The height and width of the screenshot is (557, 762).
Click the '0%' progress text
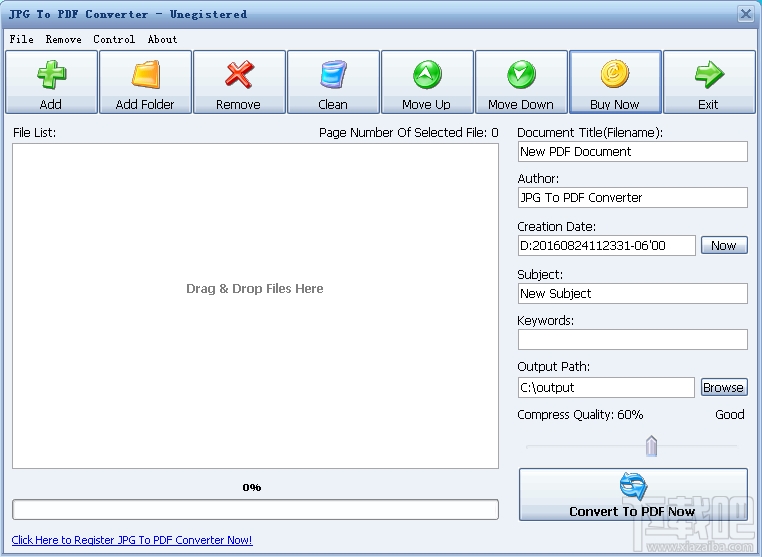coord(252,487)
